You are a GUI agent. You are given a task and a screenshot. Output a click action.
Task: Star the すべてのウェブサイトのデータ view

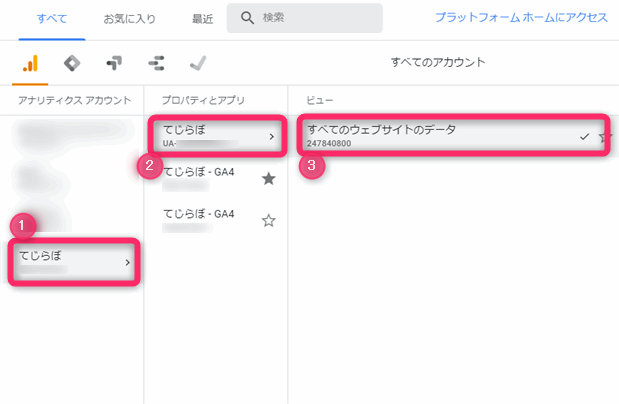click(x=605, y=137)
